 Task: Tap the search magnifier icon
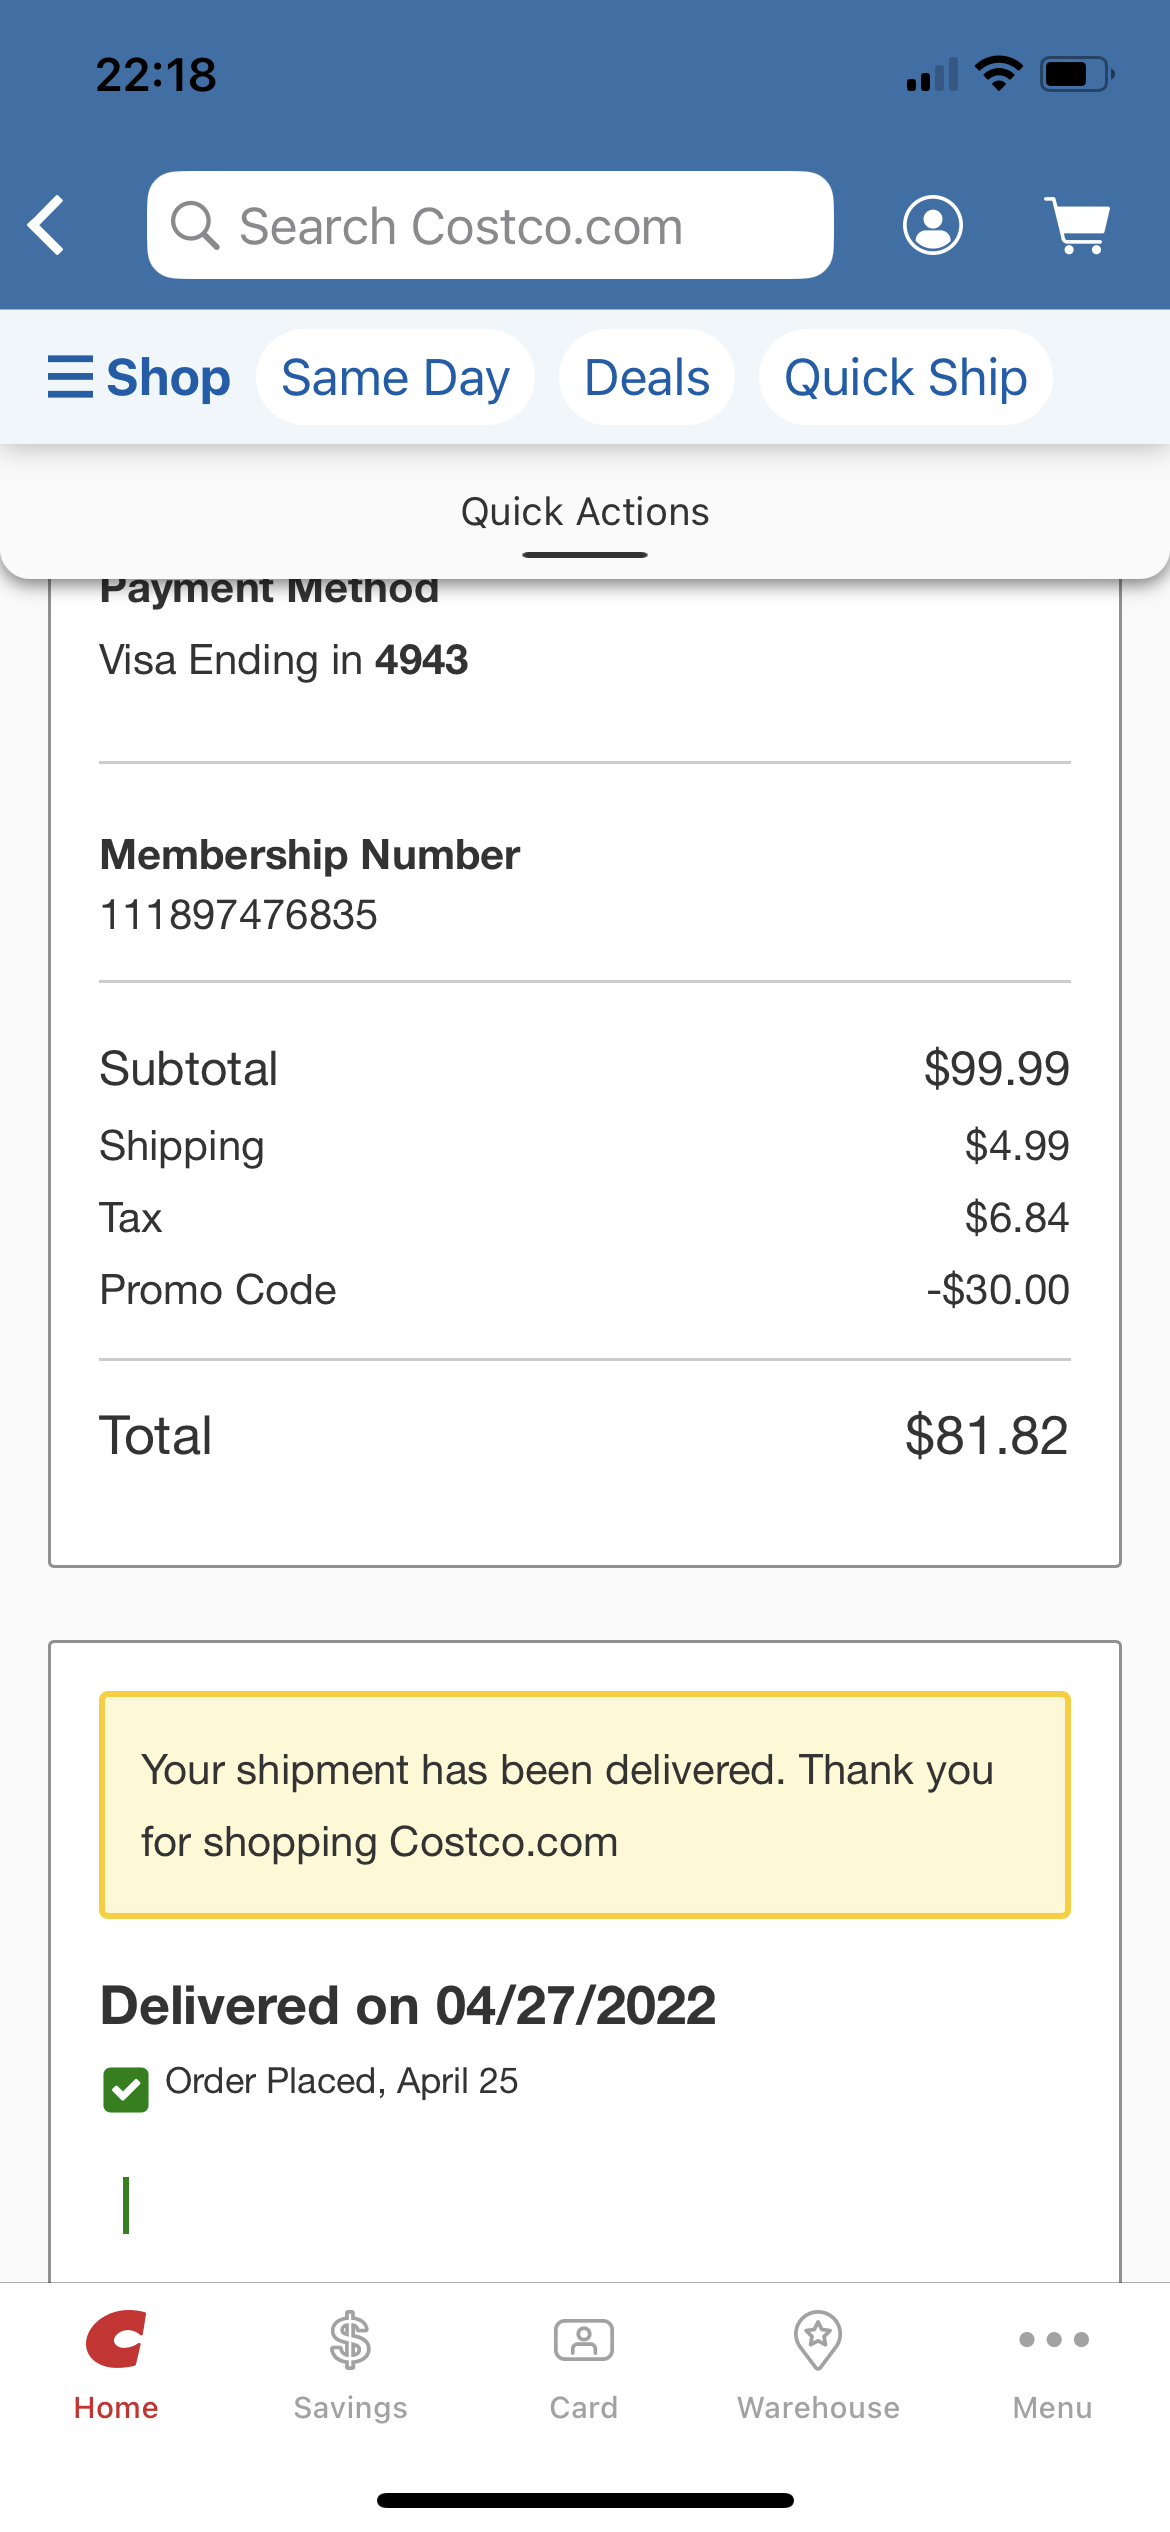click(x=195, y=225)
